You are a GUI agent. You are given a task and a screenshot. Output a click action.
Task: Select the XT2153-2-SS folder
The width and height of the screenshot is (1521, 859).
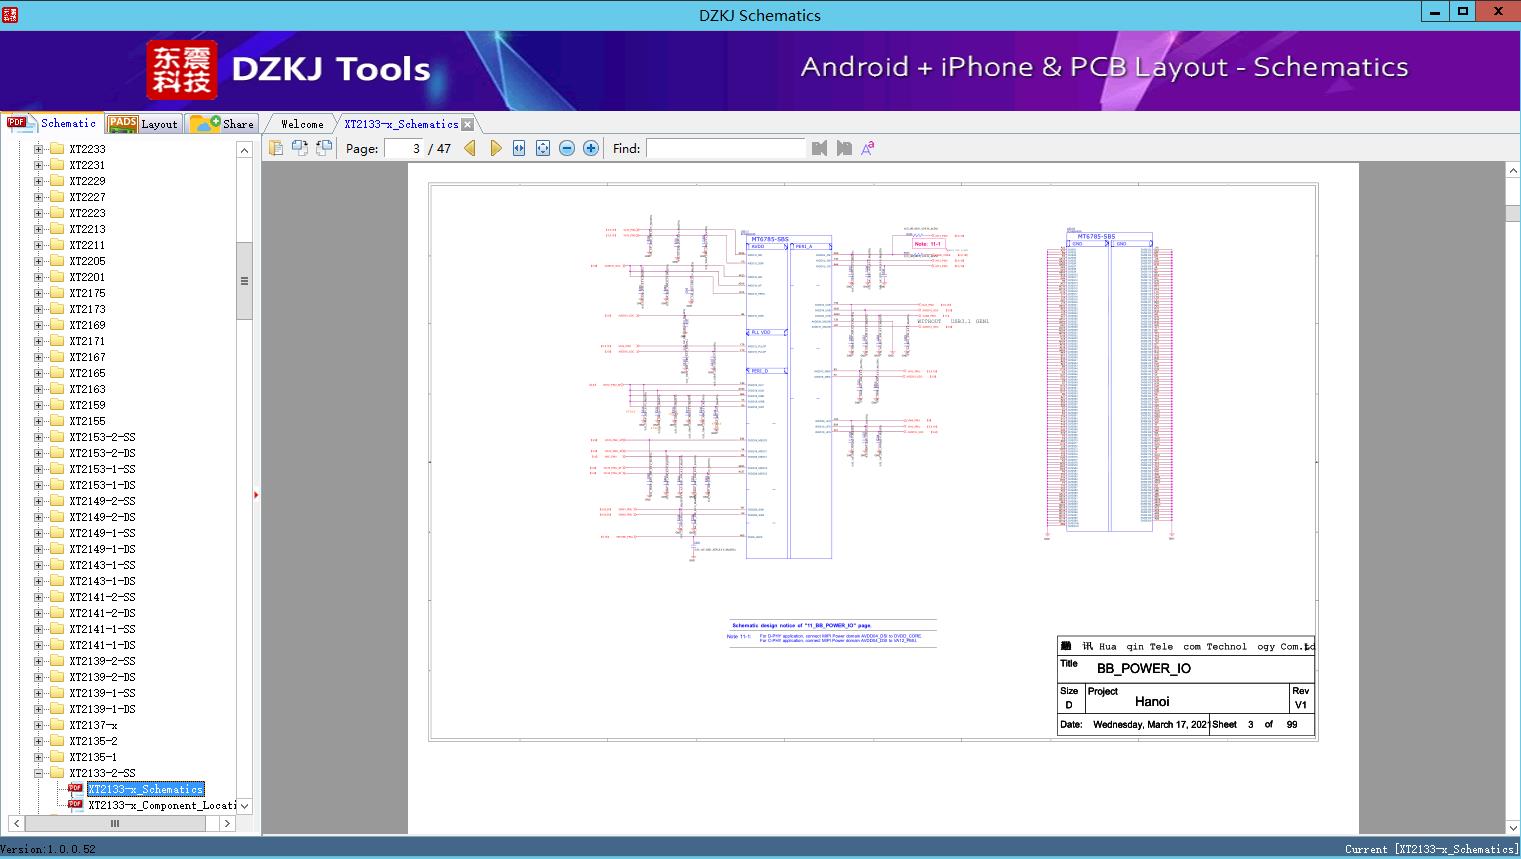pyautogui.click(x=102, y=437)
